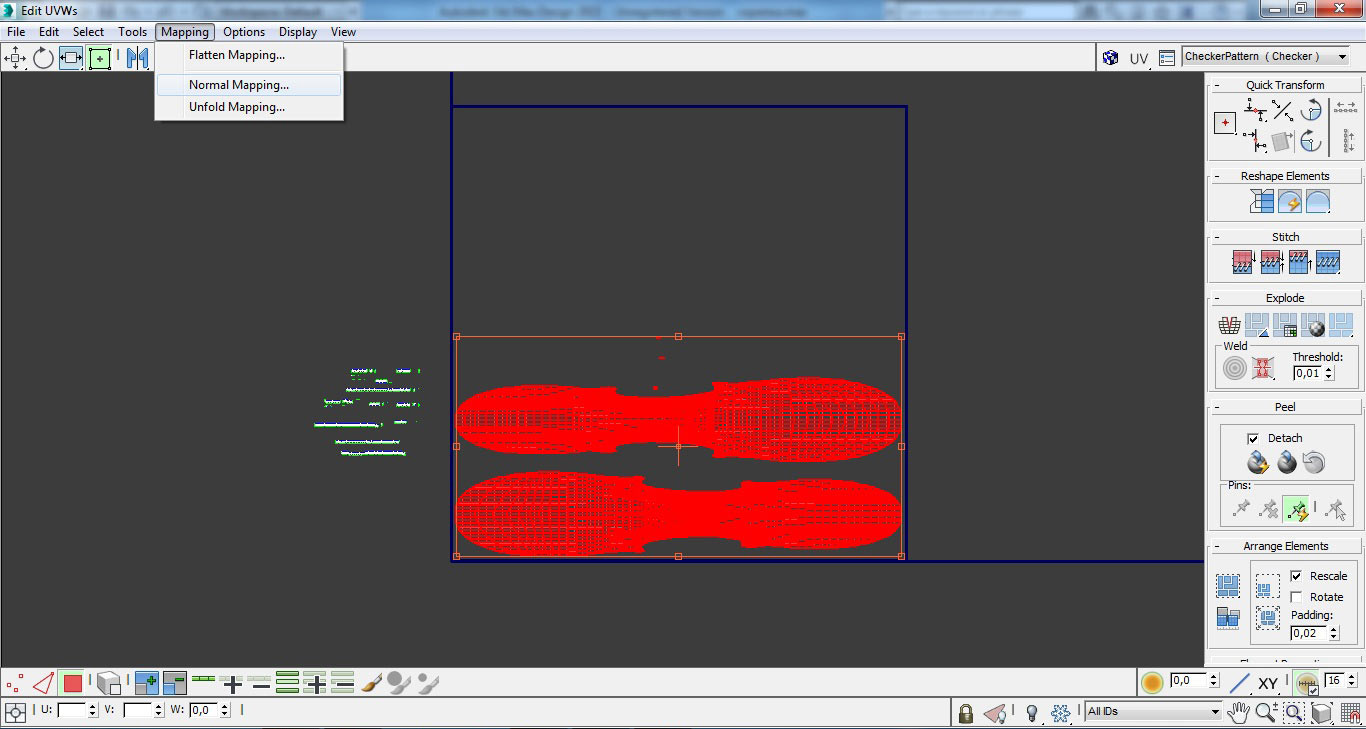The height and width of the screenshot is (729, 1366).
Task: Choose Normal Mapping... from the menu
Action: point(239,85)
